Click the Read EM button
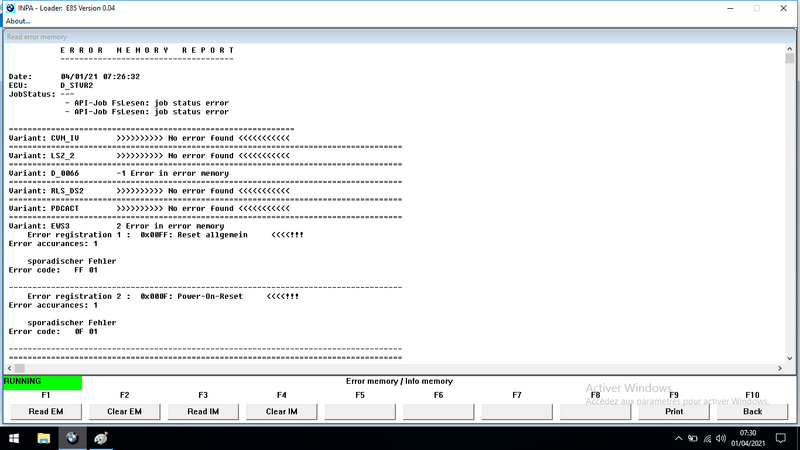Screen dimensions: 800x450 point(46,411)
